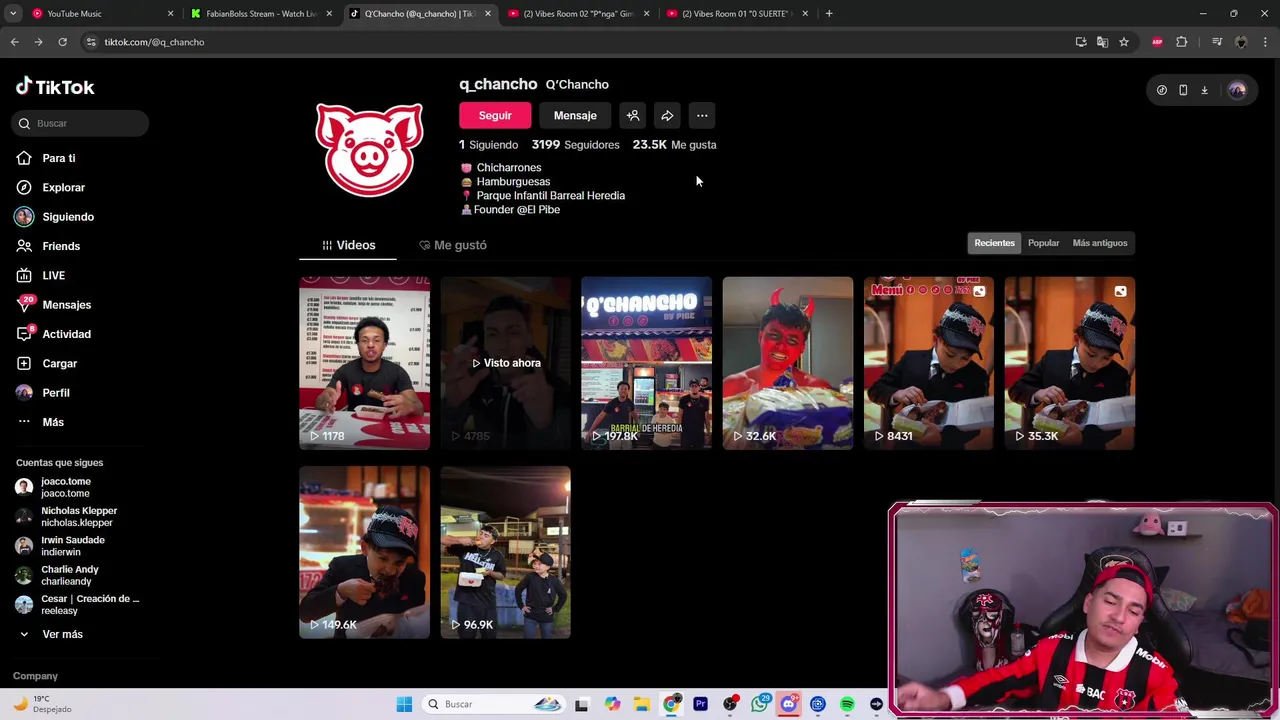Open Discord from taskbar
This screenshot has width=1280, height=720.
[x=788, y=704]
